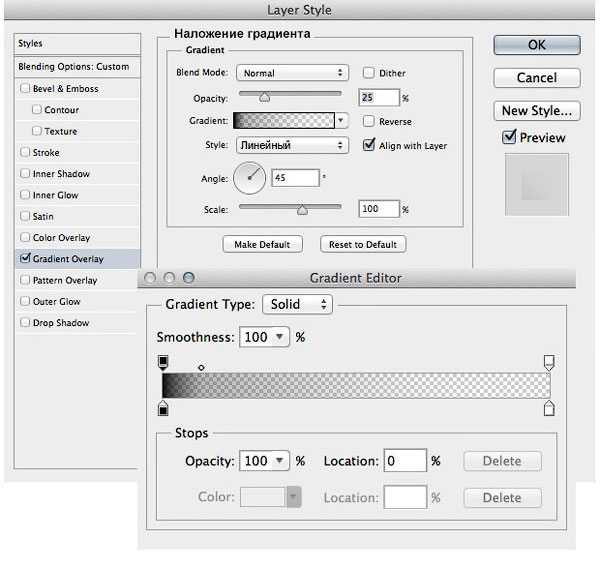Open the Stops Opacity dropdown arrow
Viewport: 600px width, 569px height.
(x=280, y=460)
